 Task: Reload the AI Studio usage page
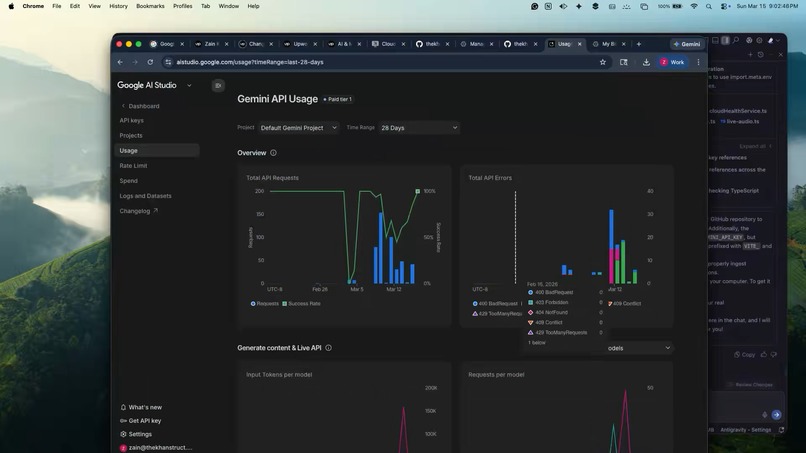(x=150, y=62)
